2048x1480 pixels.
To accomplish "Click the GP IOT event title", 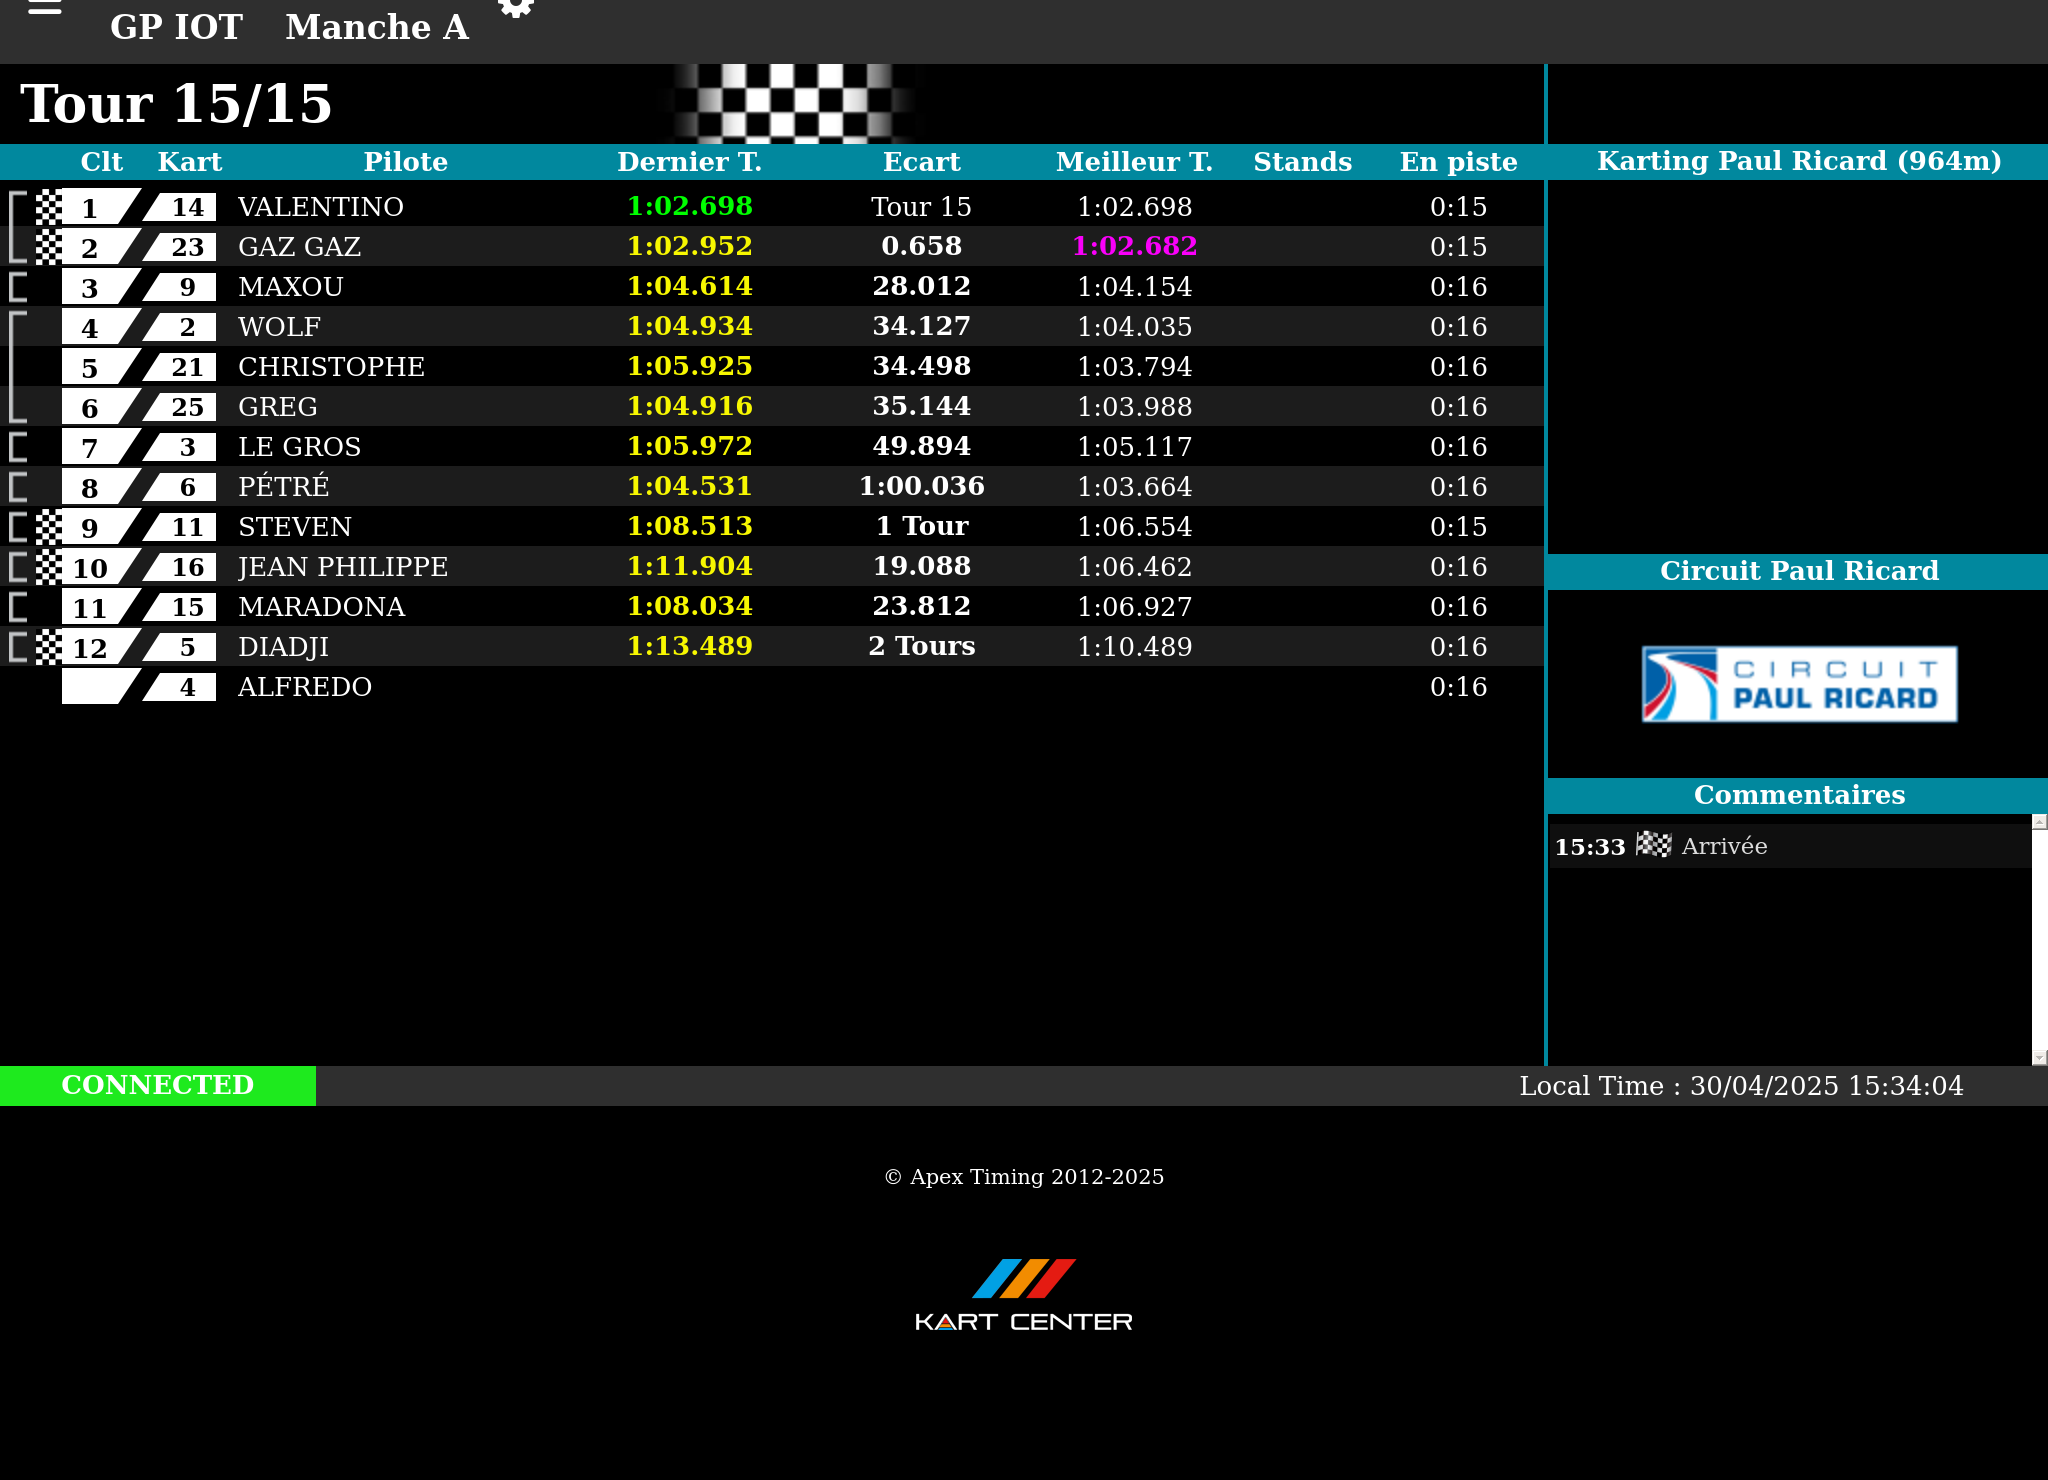I will (x=176, y=27).
